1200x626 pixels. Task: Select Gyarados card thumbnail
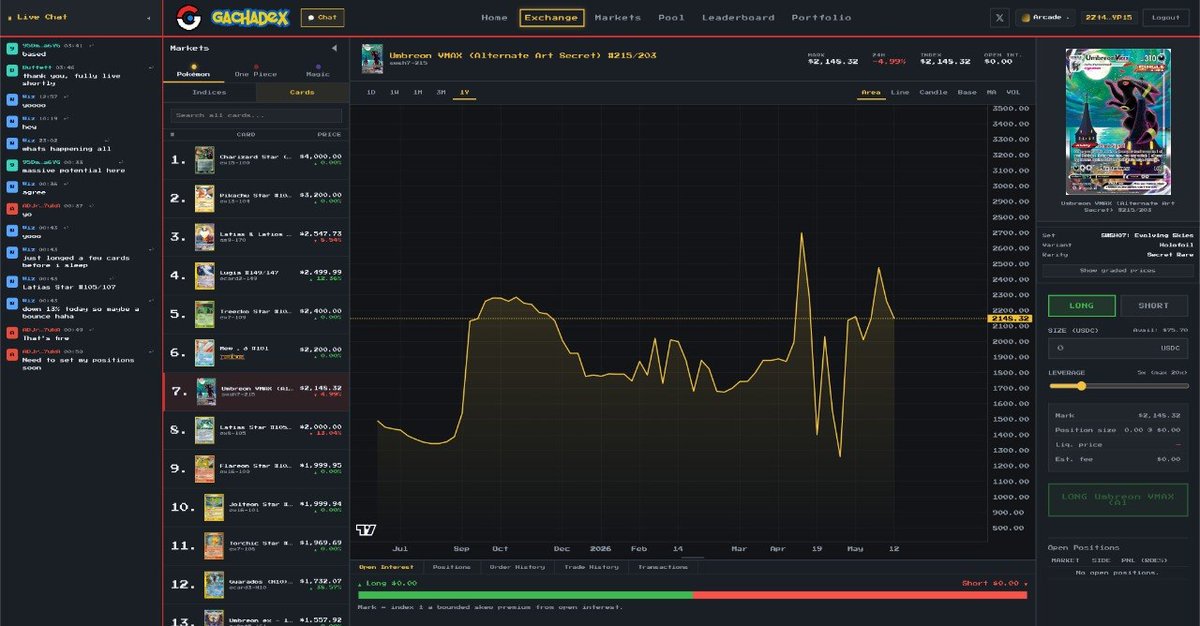tap(213, 584)
